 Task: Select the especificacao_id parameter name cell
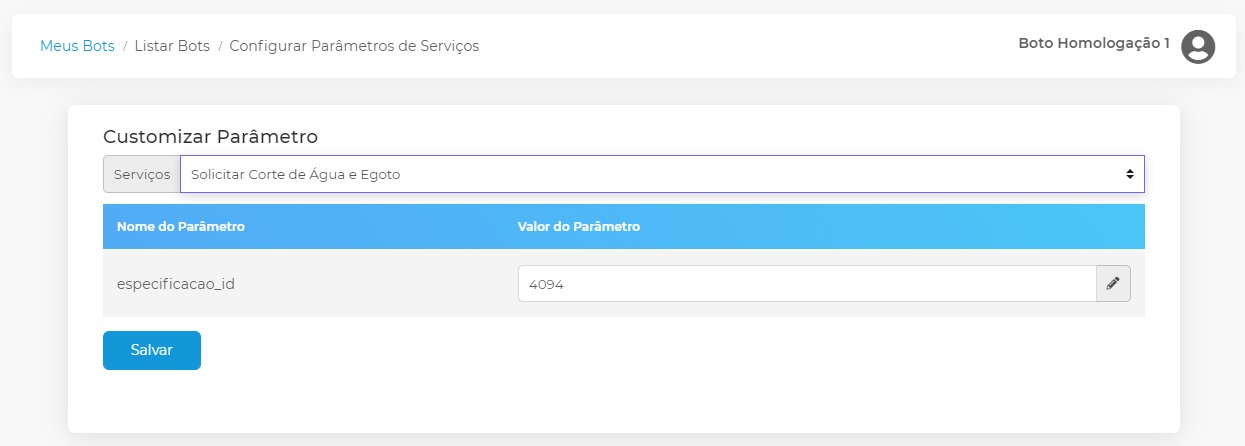pos(176,284)
